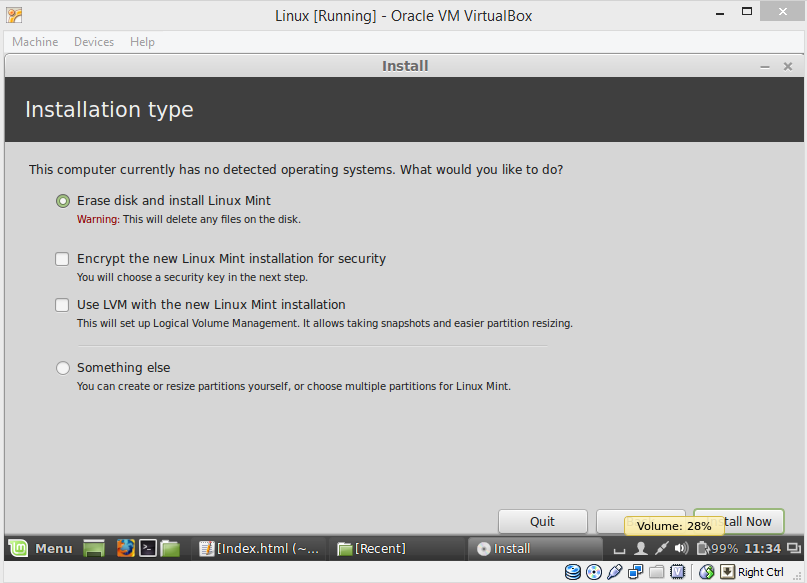Click the VirtualBox network adapters icon
The image size is (807, 583).
pos(636,572)
